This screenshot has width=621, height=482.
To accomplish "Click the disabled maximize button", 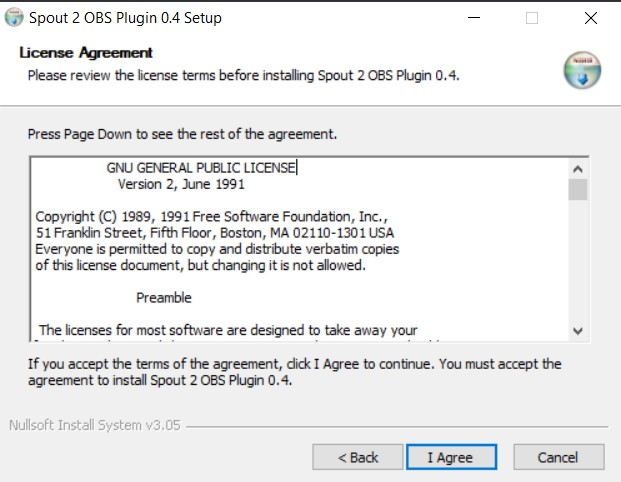I will (x=532, y=18).
